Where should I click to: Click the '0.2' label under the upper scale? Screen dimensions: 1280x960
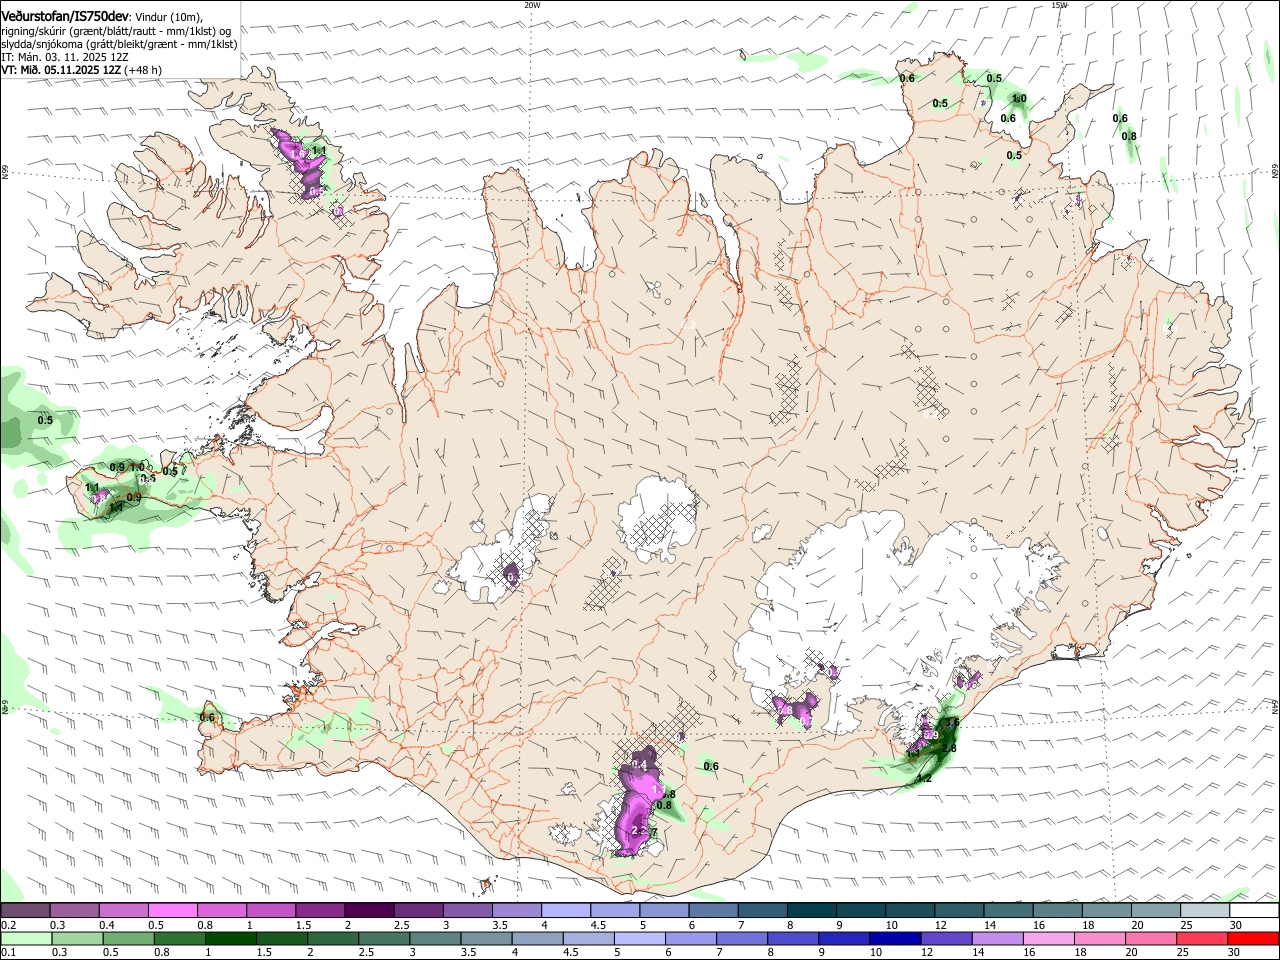[x=8, y=925]
